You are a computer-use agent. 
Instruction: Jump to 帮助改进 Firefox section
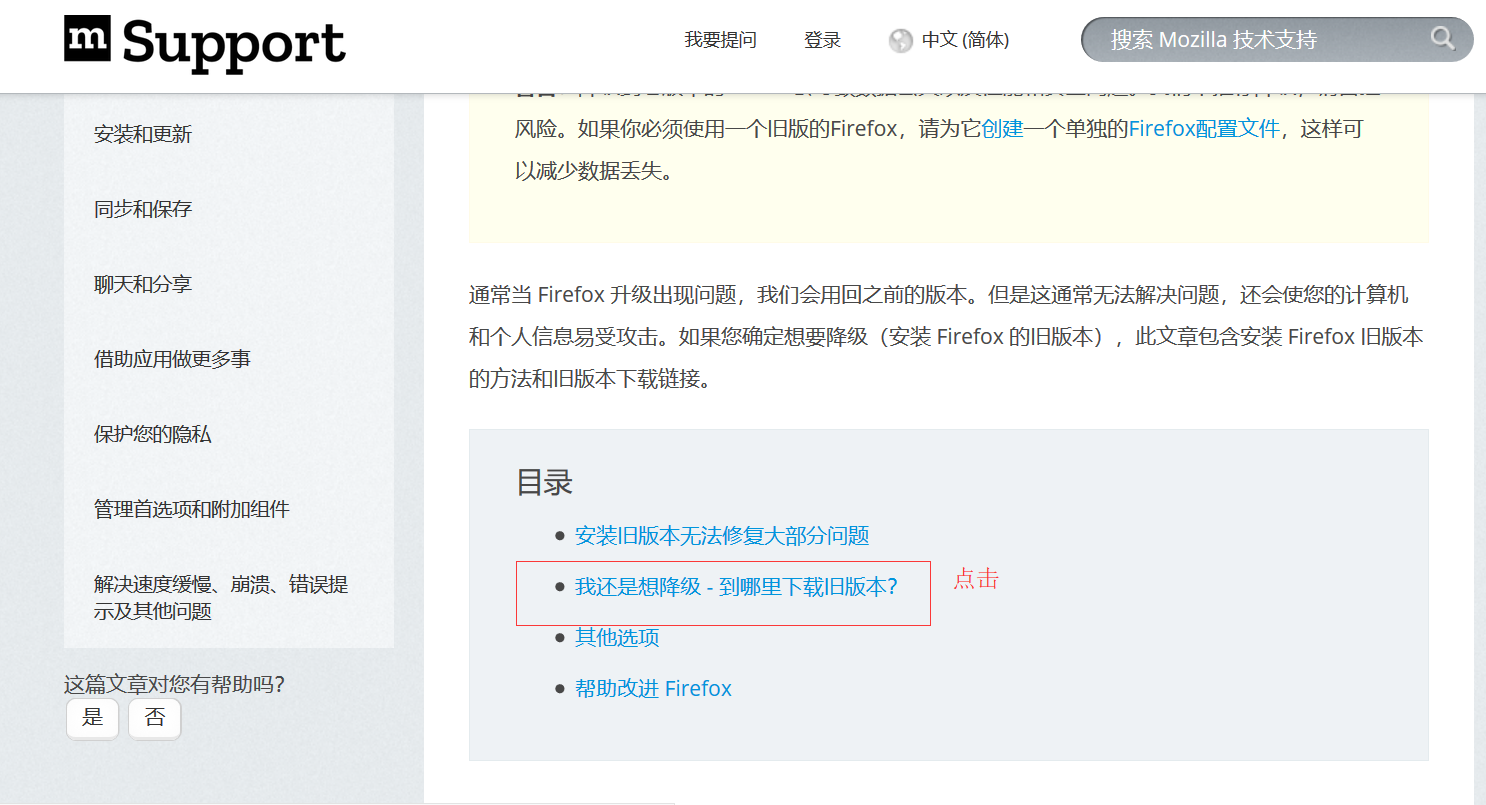[x=653, y=688]
